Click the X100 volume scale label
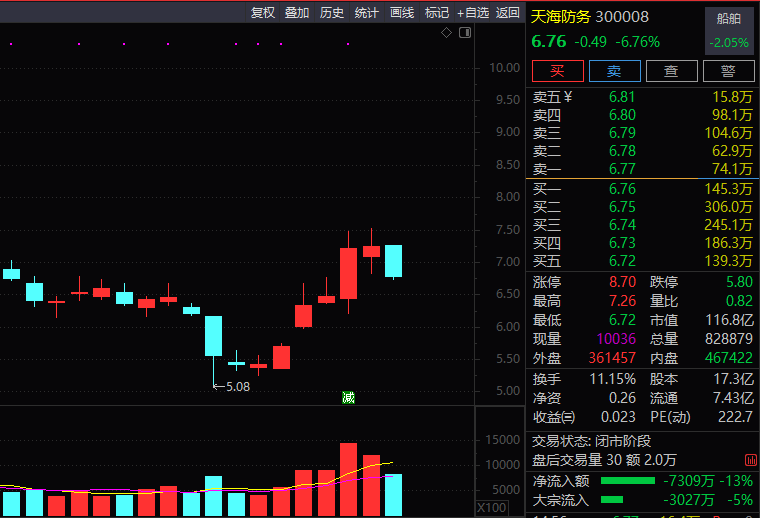This screenshot has width=760, height=518. [491, 508]
